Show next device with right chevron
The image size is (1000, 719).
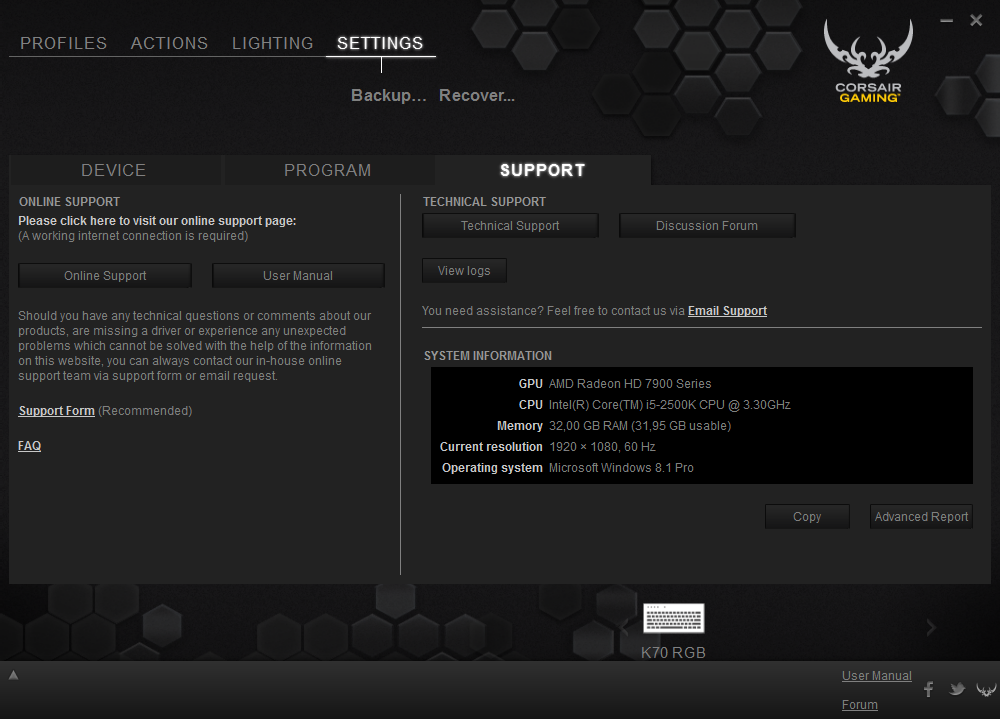(931, 628)
